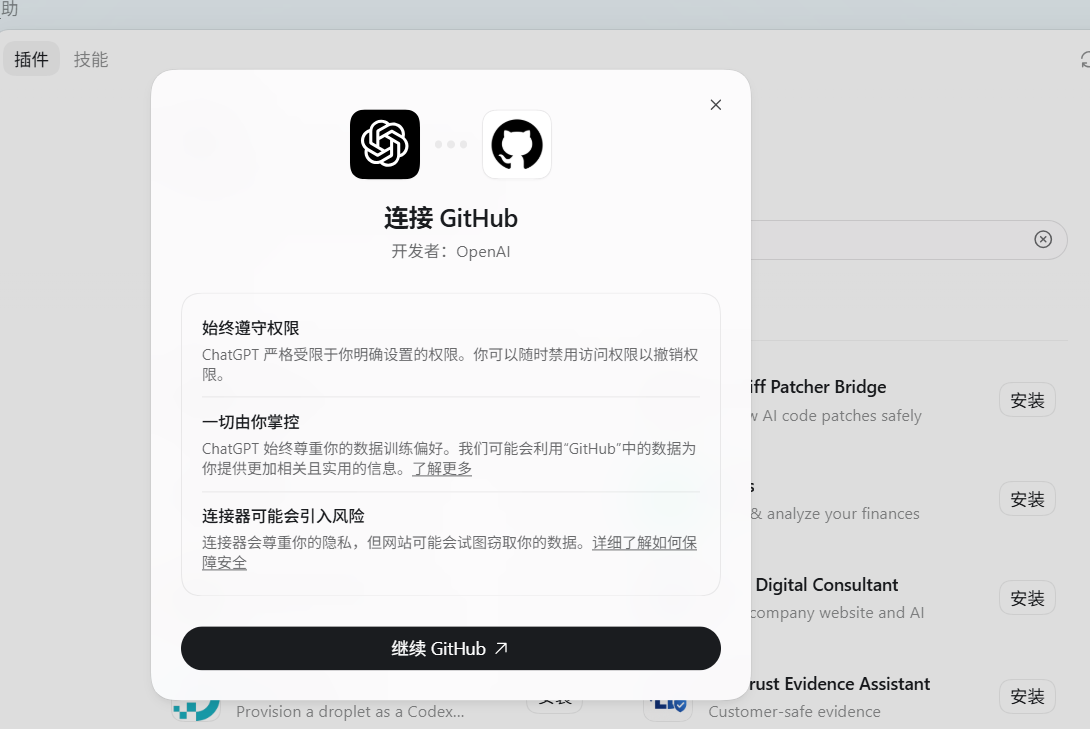The image size is (1090, 729).
Task: Install the Trust Evidence Assistant plugin
Action: [1027, 696]
